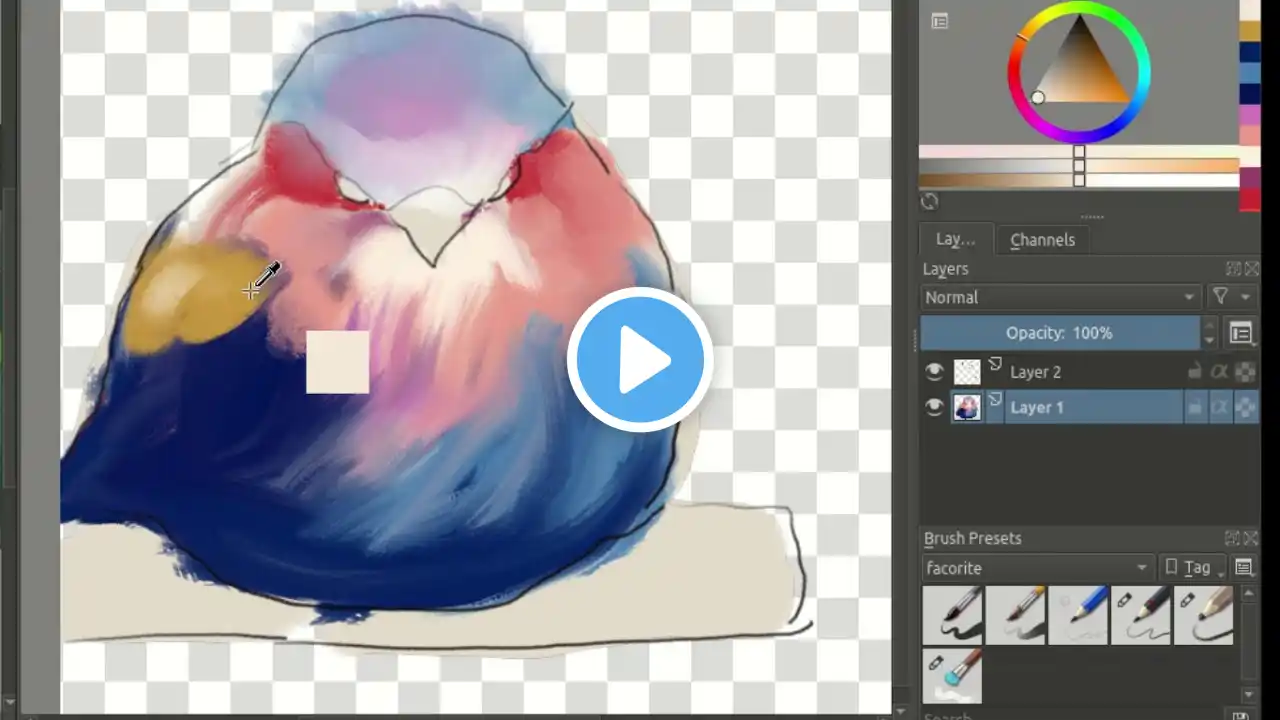This screenshot has width=1280, height=720.
Task: Open the layer list display settings icon
Action: point(1242,334)
